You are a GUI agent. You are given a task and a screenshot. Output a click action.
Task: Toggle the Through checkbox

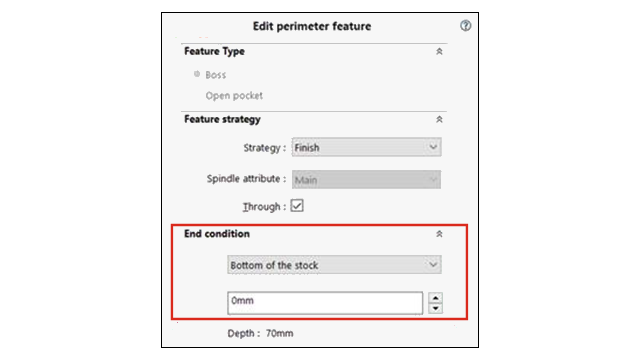(297, 206)
